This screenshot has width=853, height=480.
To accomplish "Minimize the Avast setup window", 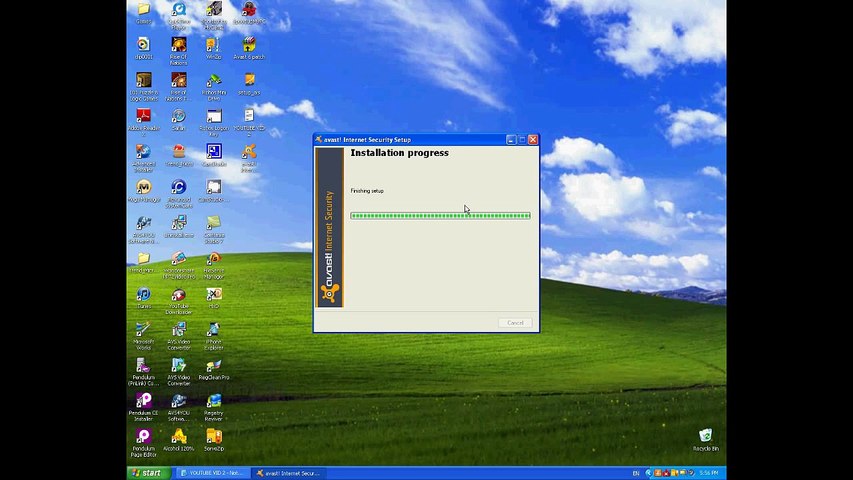I will coord(511,140).
